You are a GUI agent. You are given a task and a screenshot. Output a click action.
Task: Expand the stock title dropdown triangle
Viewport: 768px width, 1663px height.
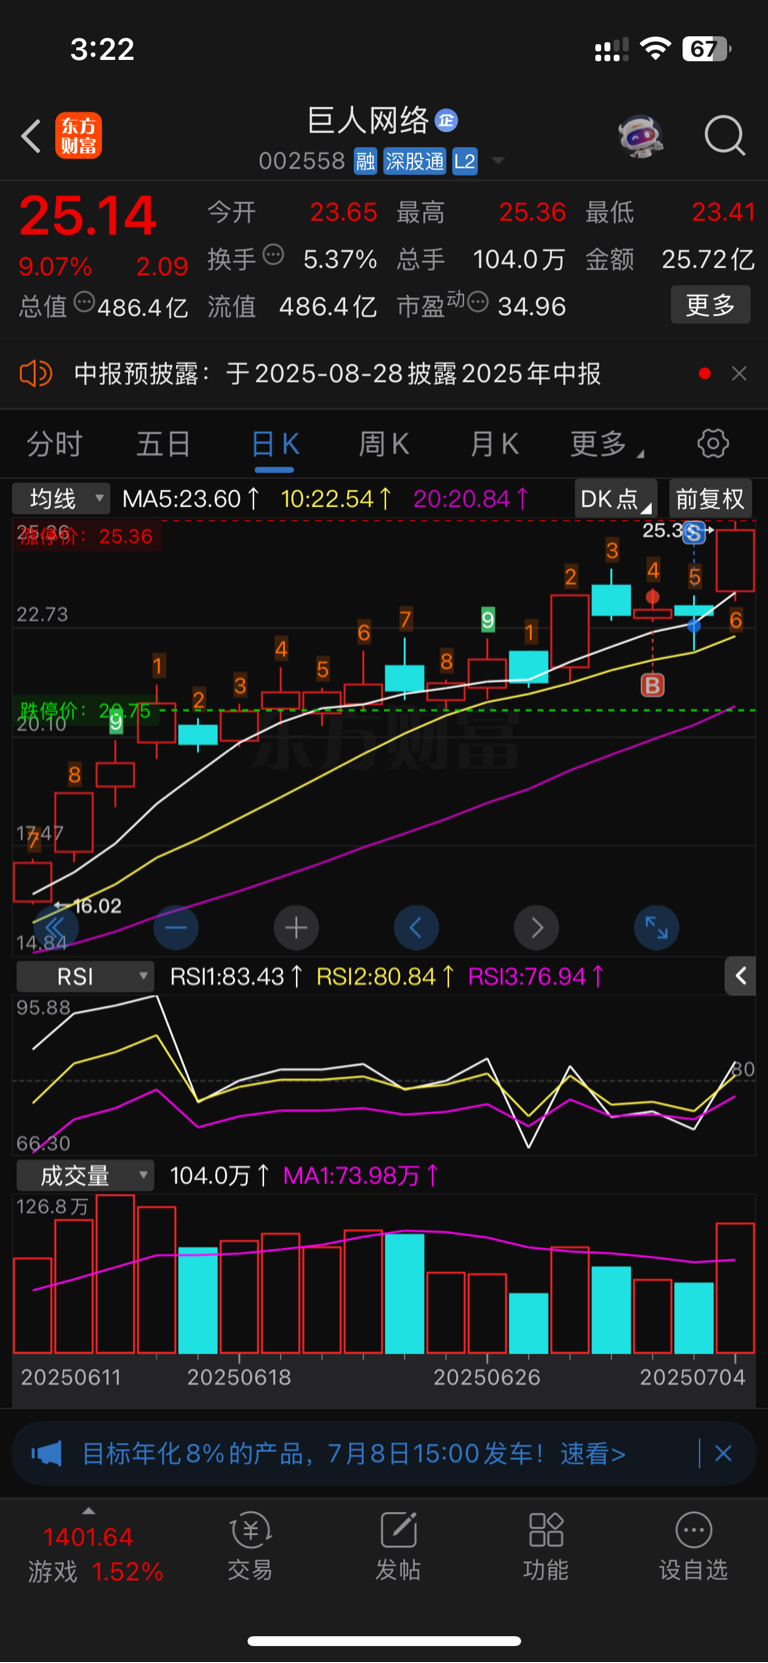(497, 162)
